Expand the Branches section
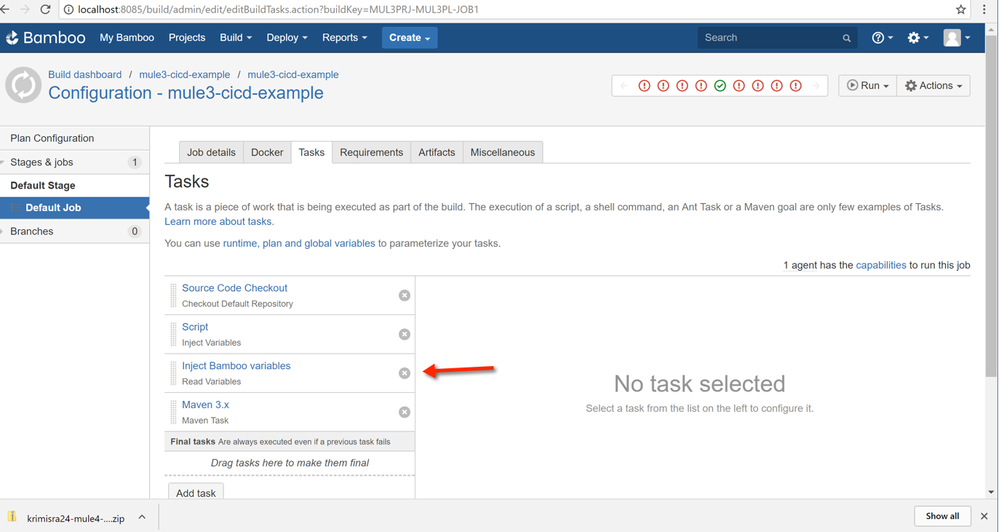The height and width of the screenshot is (532, 999). [3, 231]
